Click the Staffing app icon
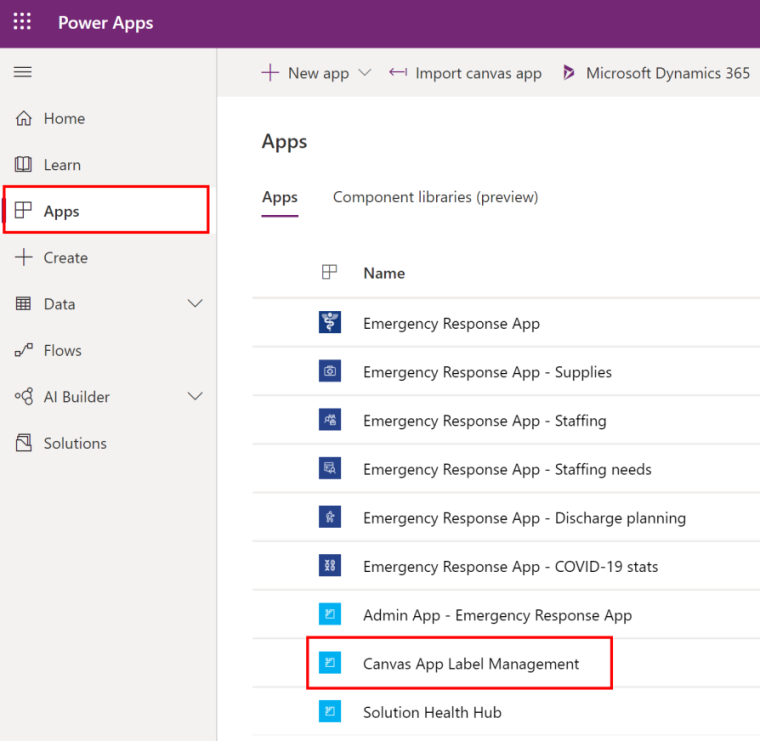Image resolution: width=760 pixels, height=741 pixels. click(x=330, y=420)
